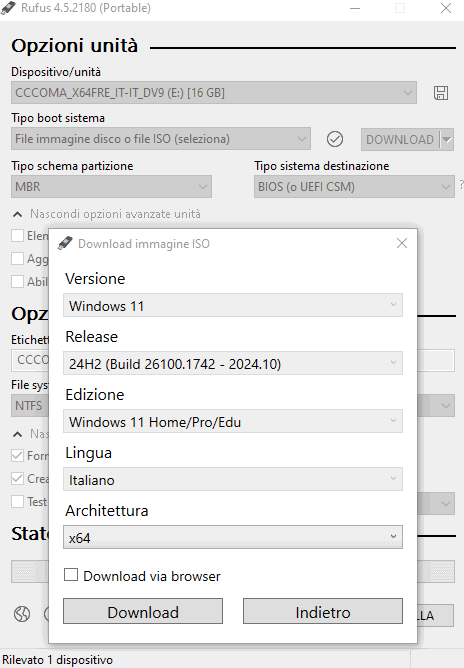Image resolution: width=464 pixels, height=668 pixels.
Task: Open the File system NTFS dropdown
Action: [x=30, y=406]
